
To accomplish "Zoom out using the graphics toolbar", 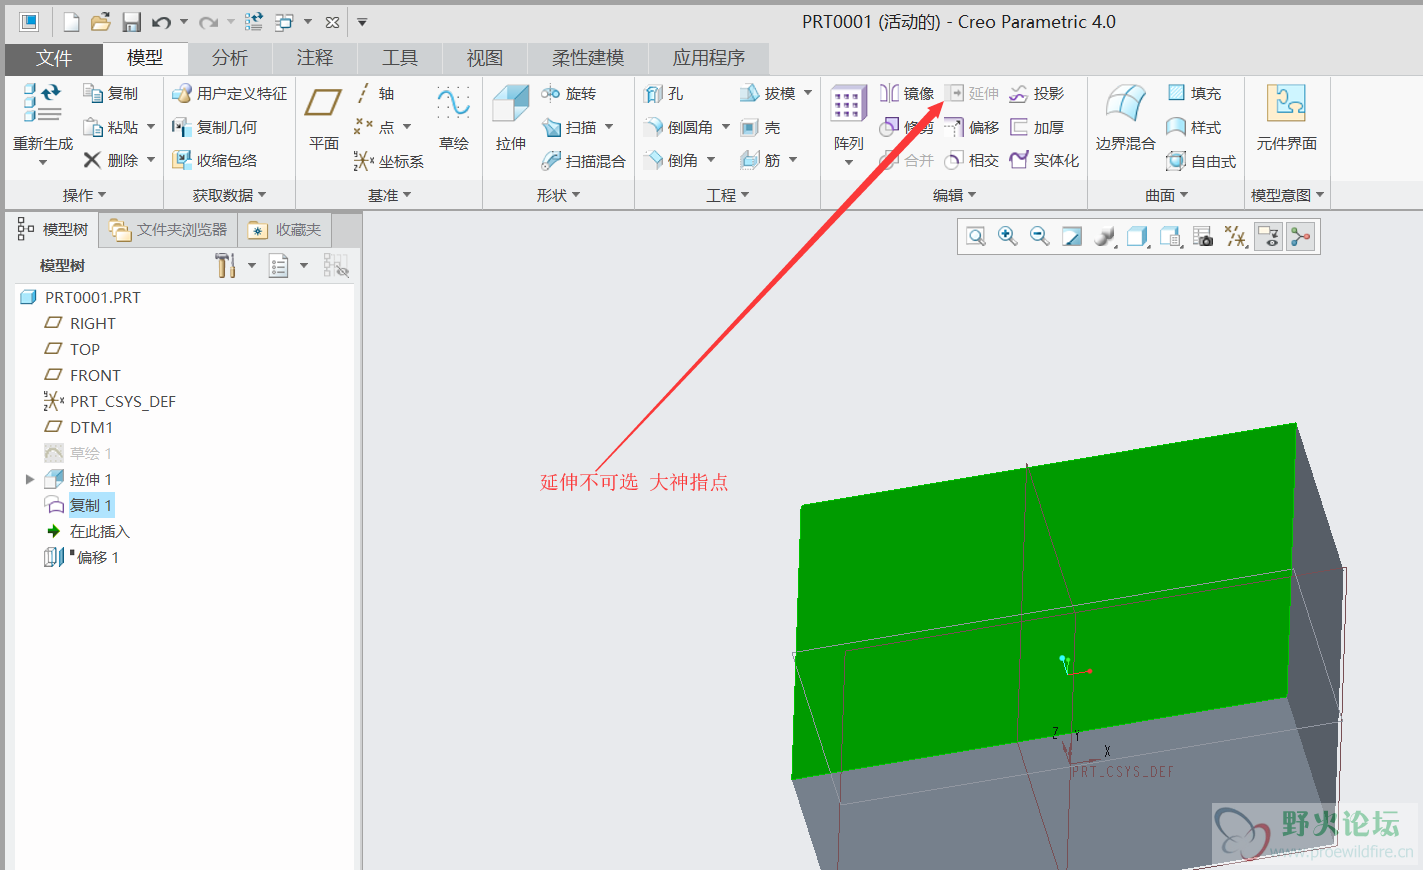I will tap(1040, 236).
